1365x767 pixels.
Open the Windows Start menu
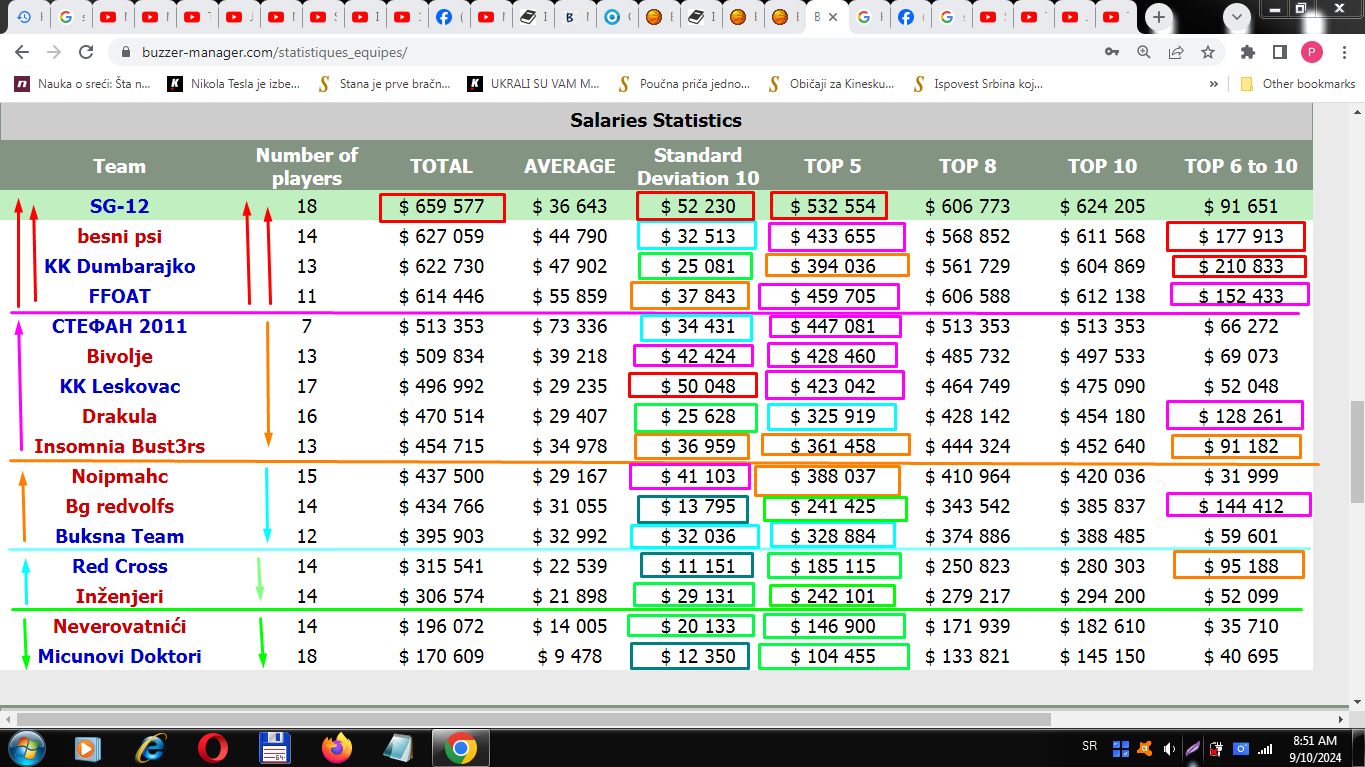[x=26, y=747]
